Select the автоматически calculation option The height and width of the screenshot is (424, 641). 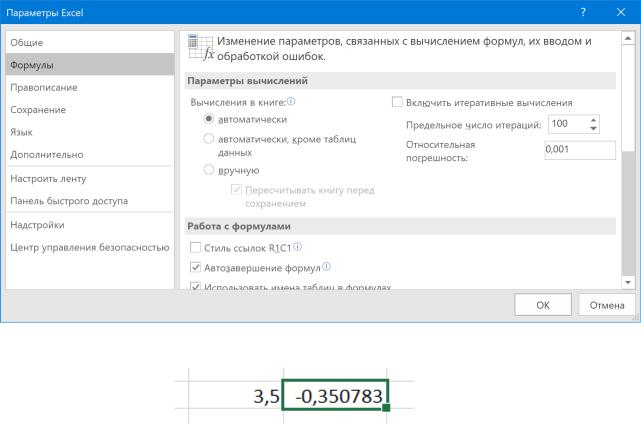(x=208, y=119)
